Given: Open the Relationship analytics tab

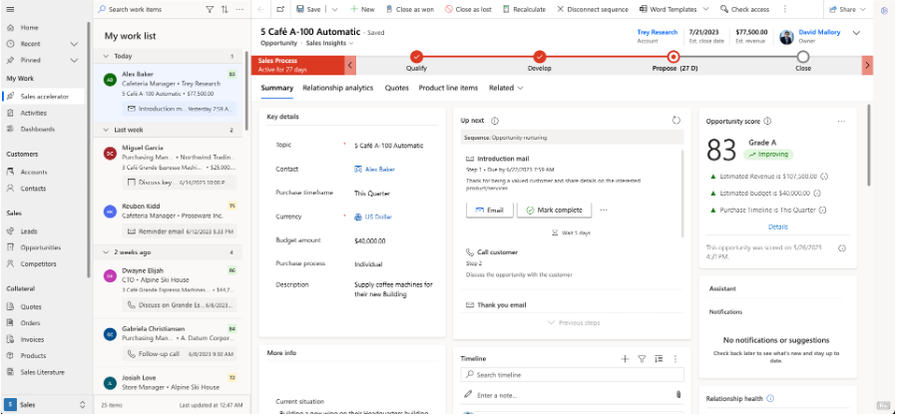Looking at the screenshot, I should point(338,88).
